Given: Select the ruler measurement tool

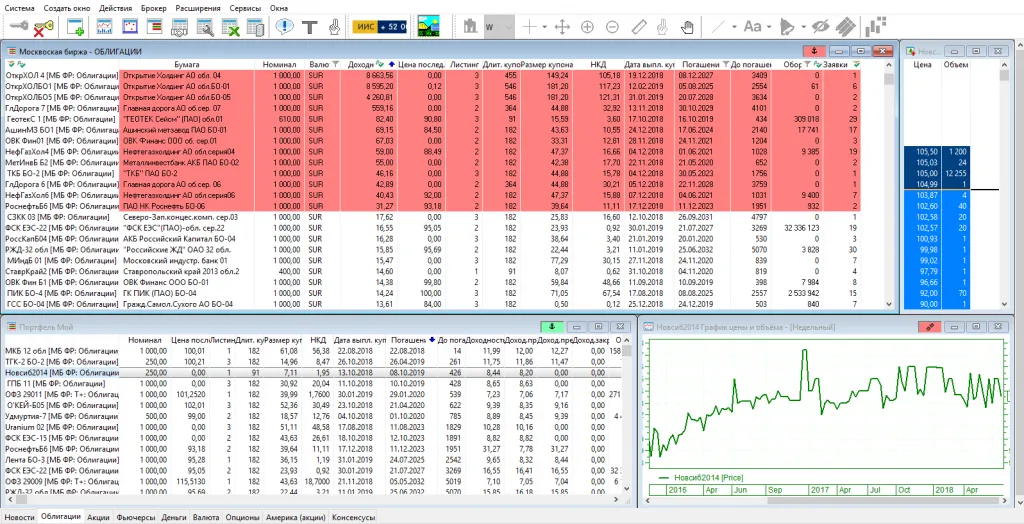Looking at the screenshot, I should [x=638, y=27].
